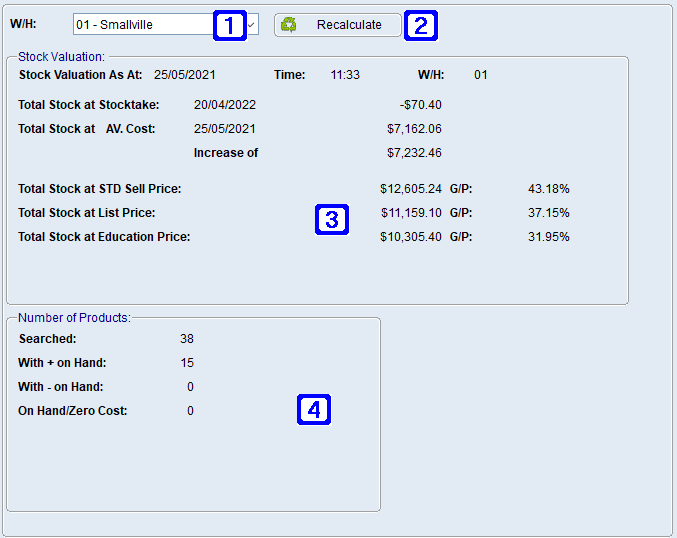Select the '01 - Smallville' warehouse field
Image resolution: width=677 pixels, height=538 pixels.
point(166,25)
